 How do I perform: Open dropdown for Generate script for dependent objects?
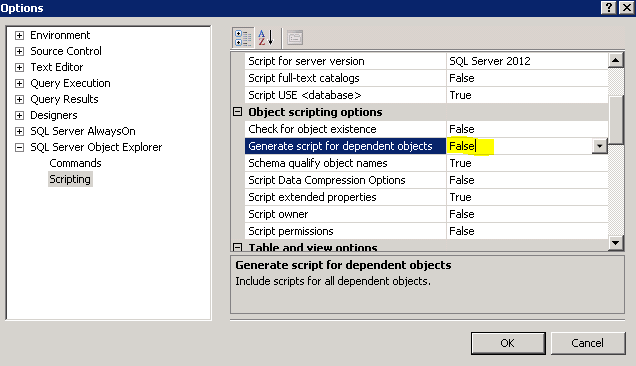[599, 146]
